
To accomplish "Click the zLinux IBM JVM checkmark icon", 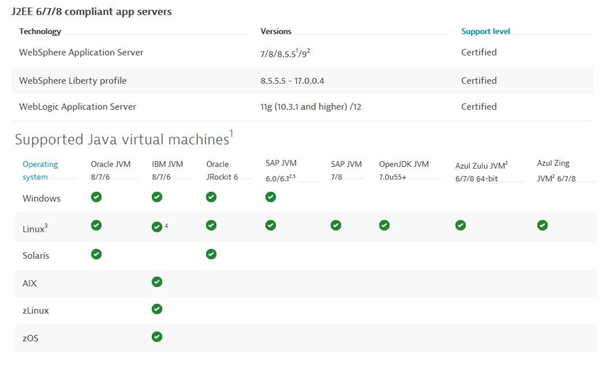I will click(x=157, y=309).
